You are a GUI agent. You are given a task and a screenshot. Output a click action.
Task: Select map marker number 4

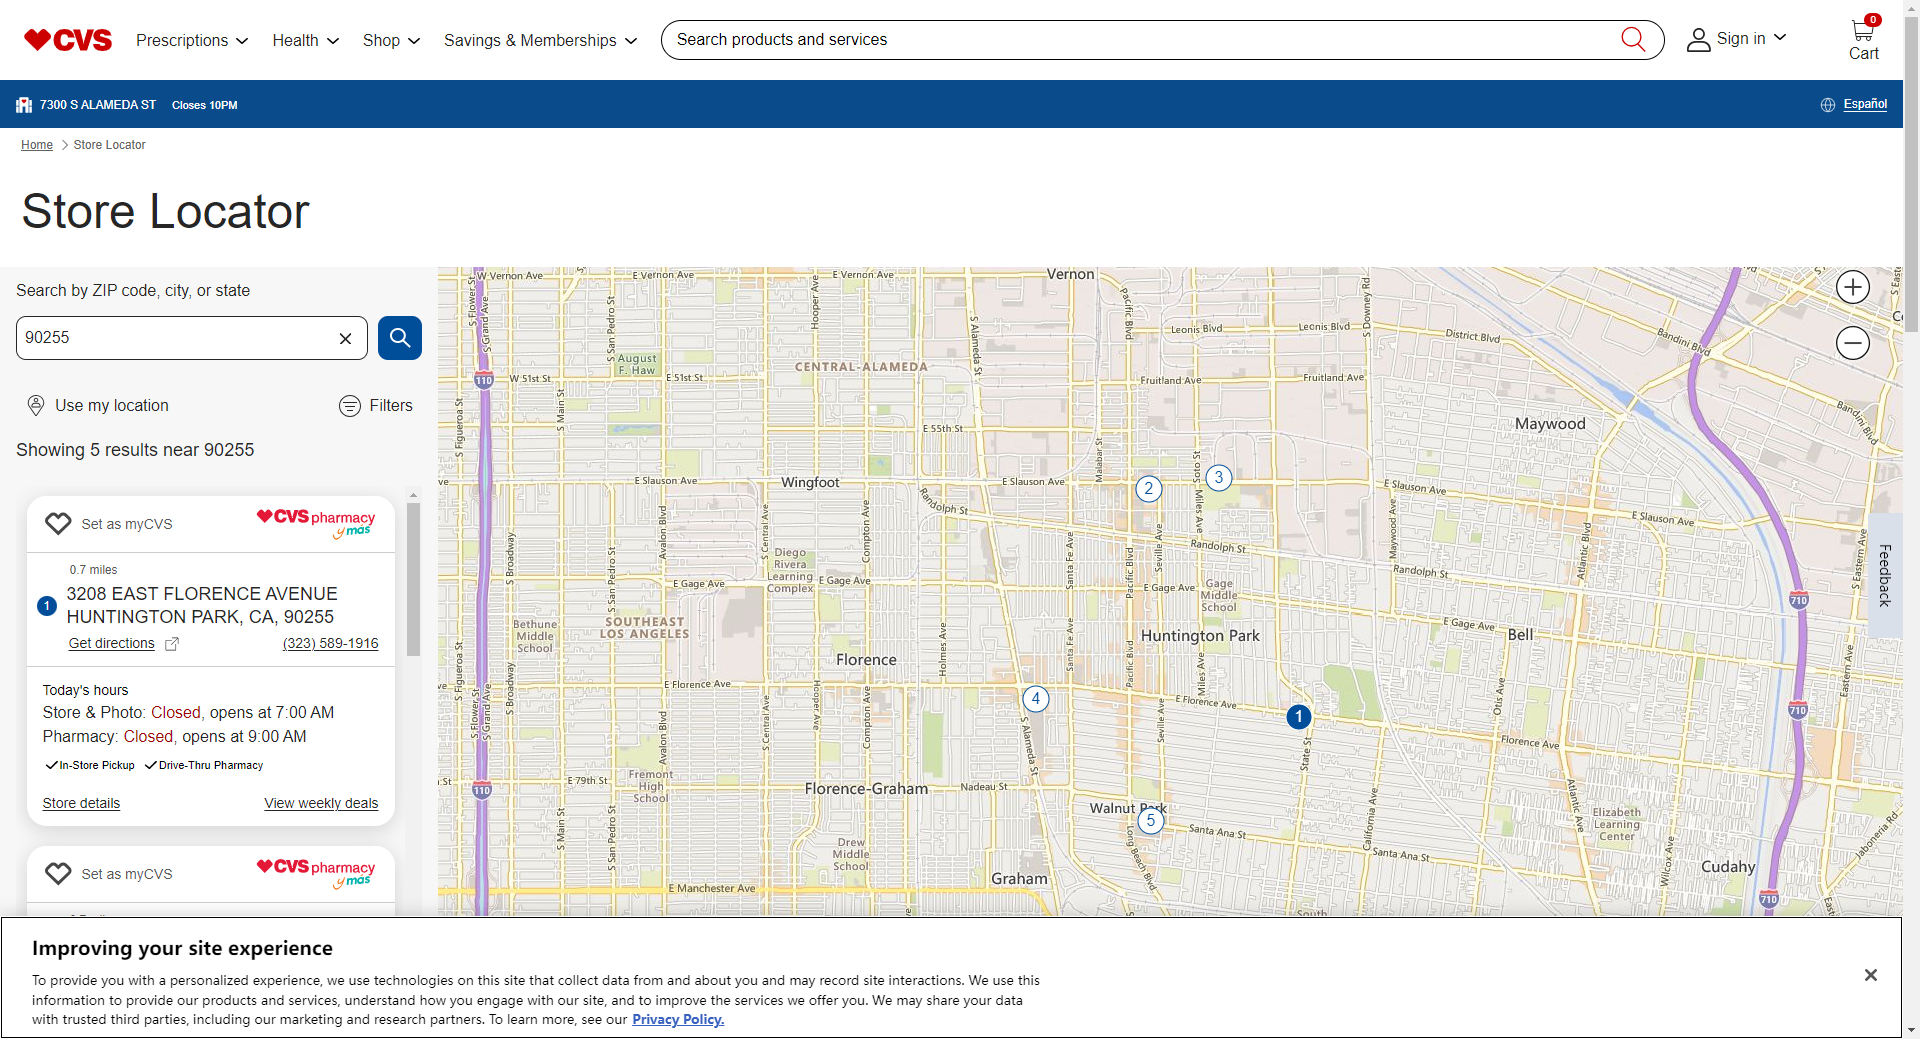click(x=1036, y=699)
